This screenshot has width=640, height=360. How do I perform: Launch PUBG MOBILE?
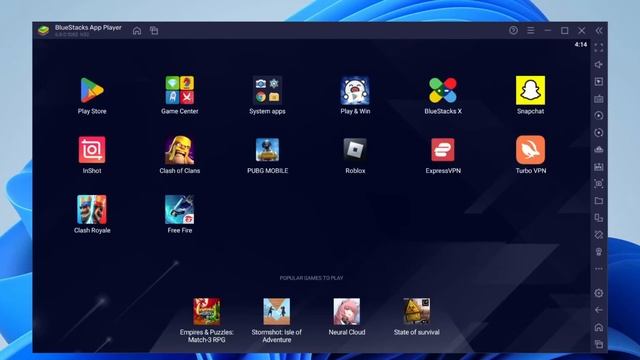(267, 150)
